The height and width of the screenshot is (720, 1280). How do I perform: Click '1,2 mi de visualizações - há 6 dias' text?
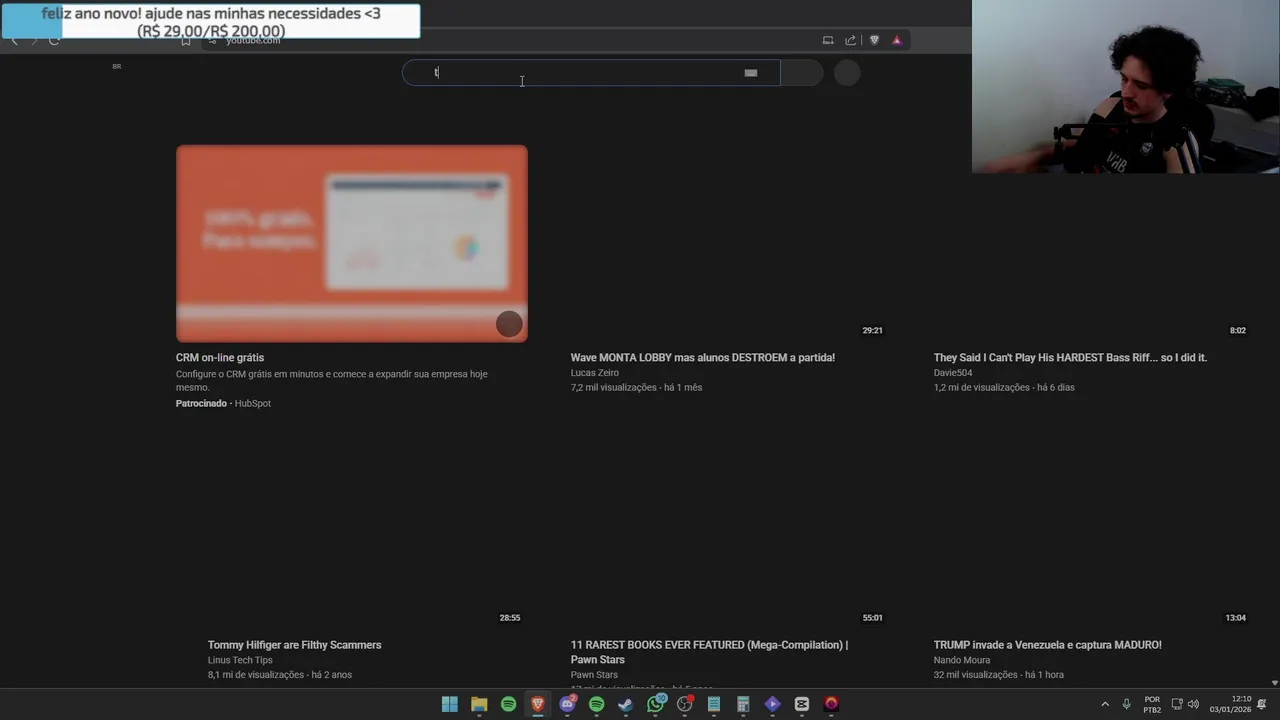point(1004,388)
